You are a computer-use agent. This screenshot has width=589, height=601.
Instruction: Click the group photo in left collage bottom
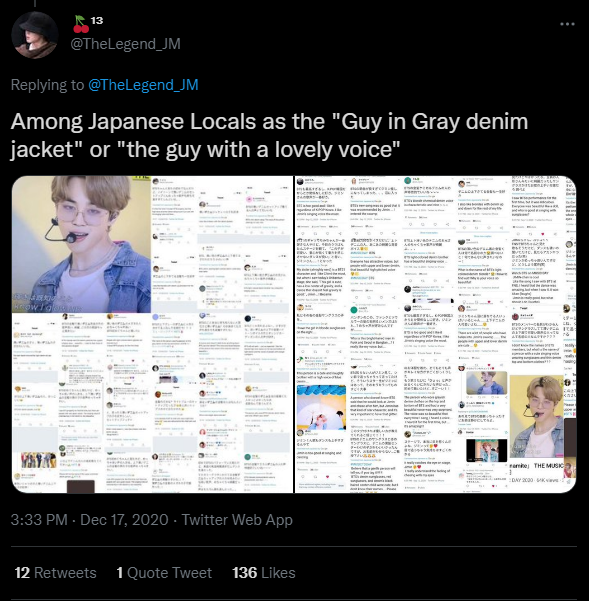[38, 460]
